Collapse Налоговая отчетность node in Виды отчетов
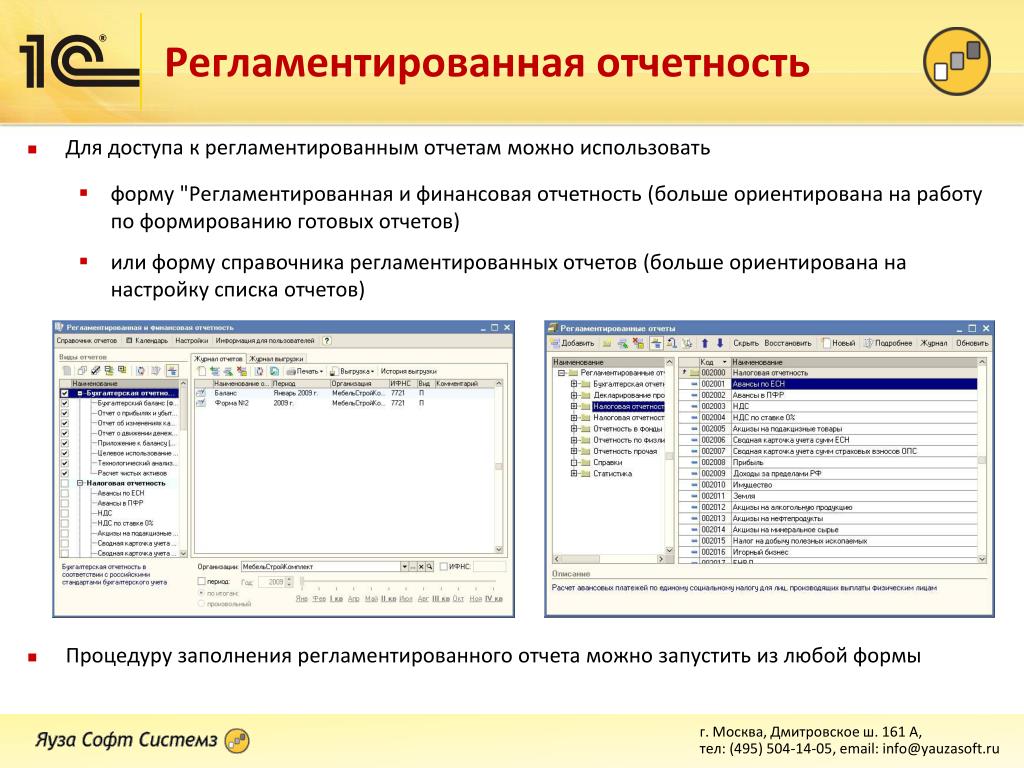 click(80, 483)
